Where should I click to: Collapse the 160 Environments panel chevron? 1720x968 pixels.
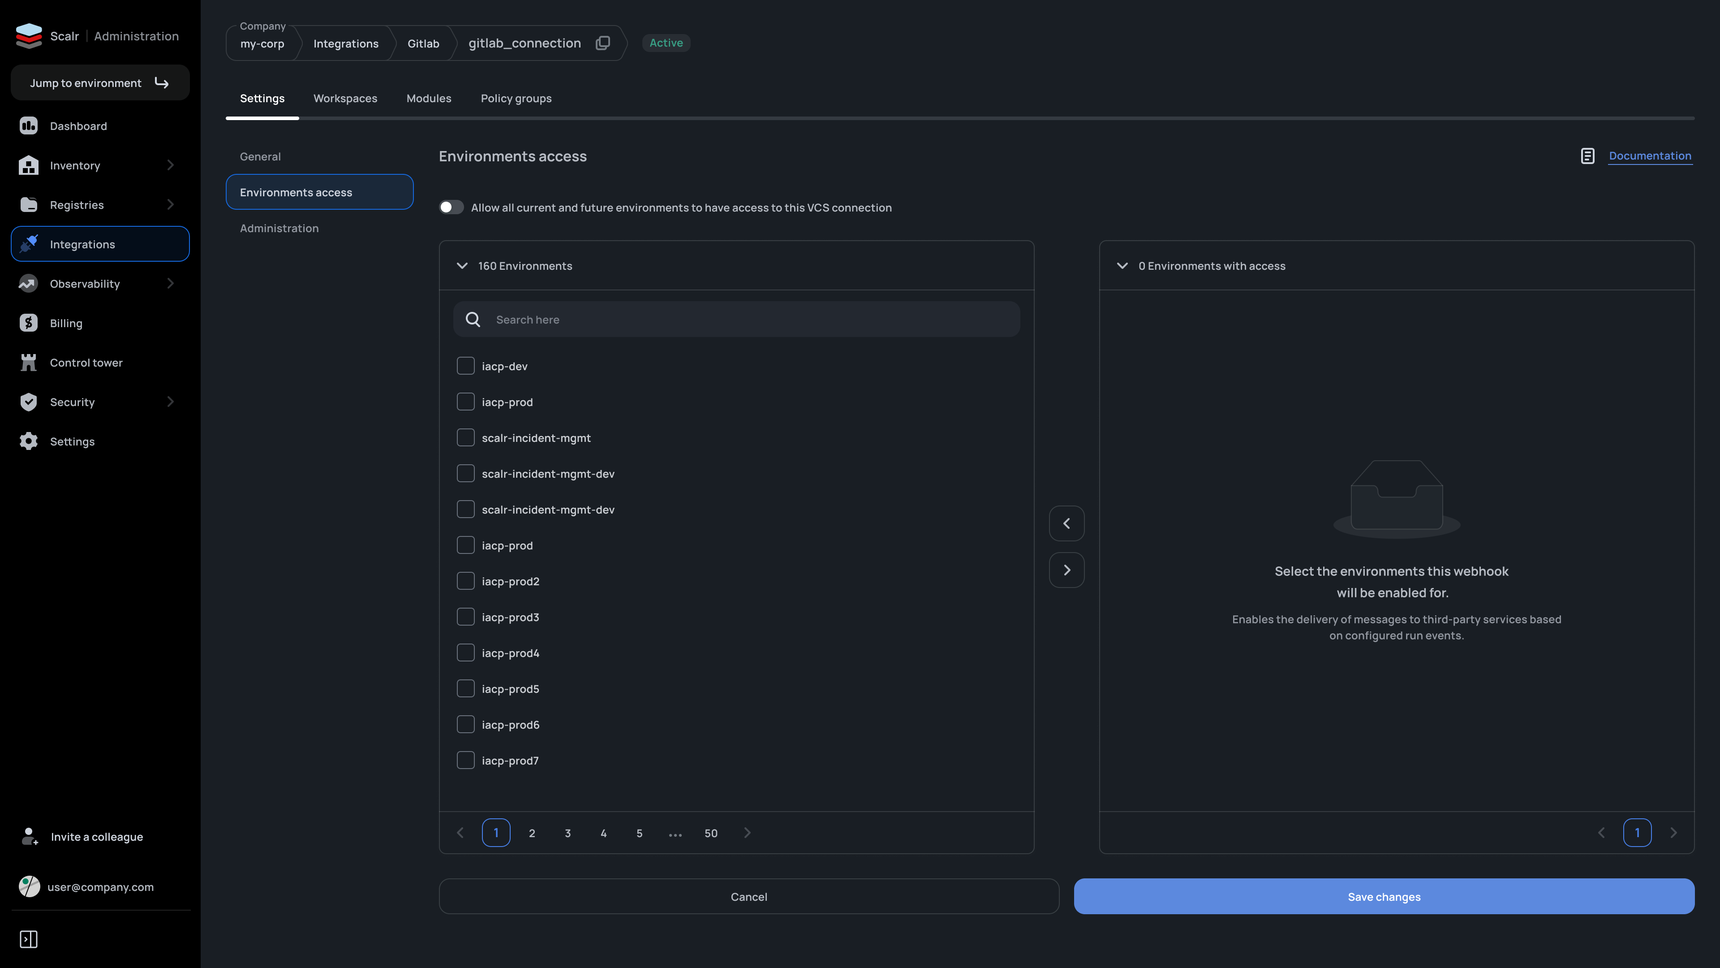click(462, 266)
